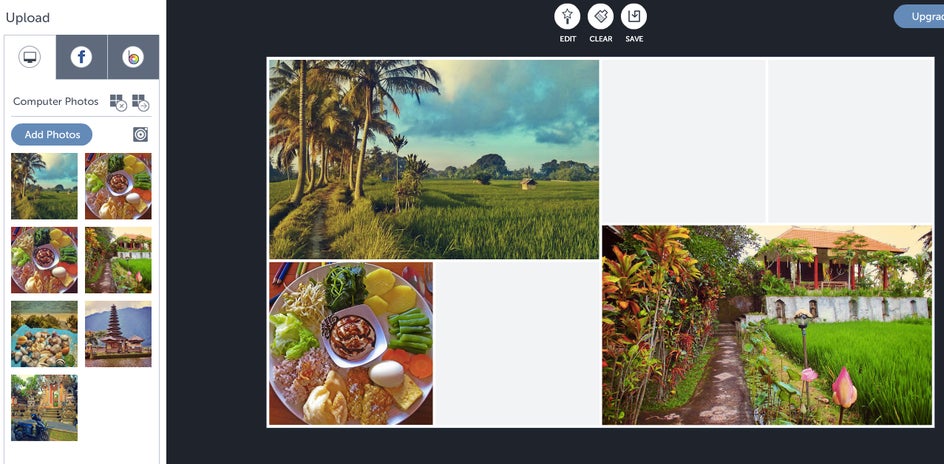Select the palm tree rice field thumbnail

(x=44, y=185)
